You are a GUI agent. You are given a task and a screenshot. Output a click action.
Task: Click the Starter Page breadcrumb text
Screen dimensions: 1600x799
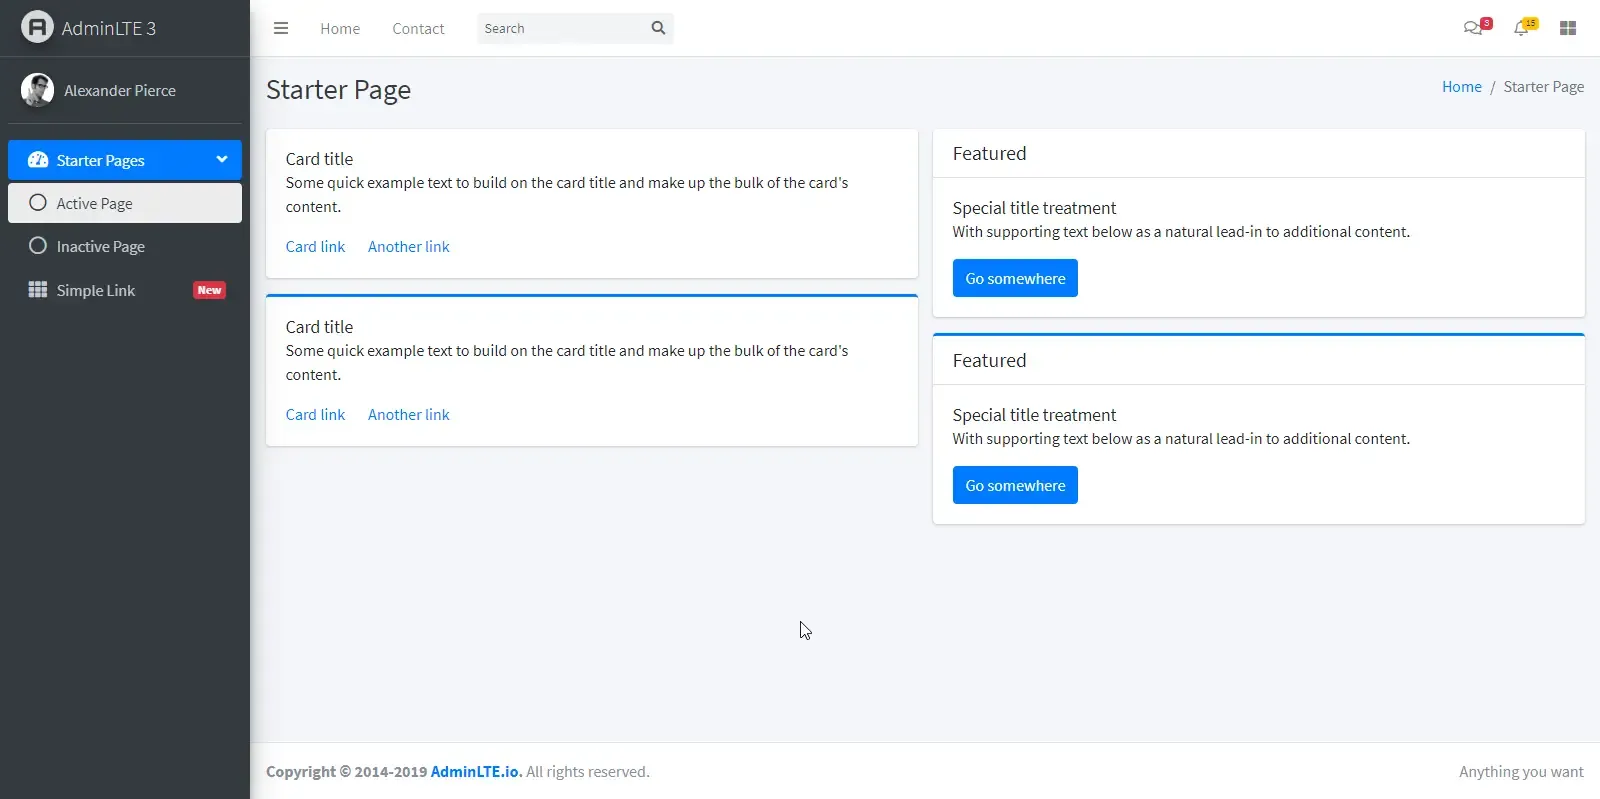[x=1543, y=87]
